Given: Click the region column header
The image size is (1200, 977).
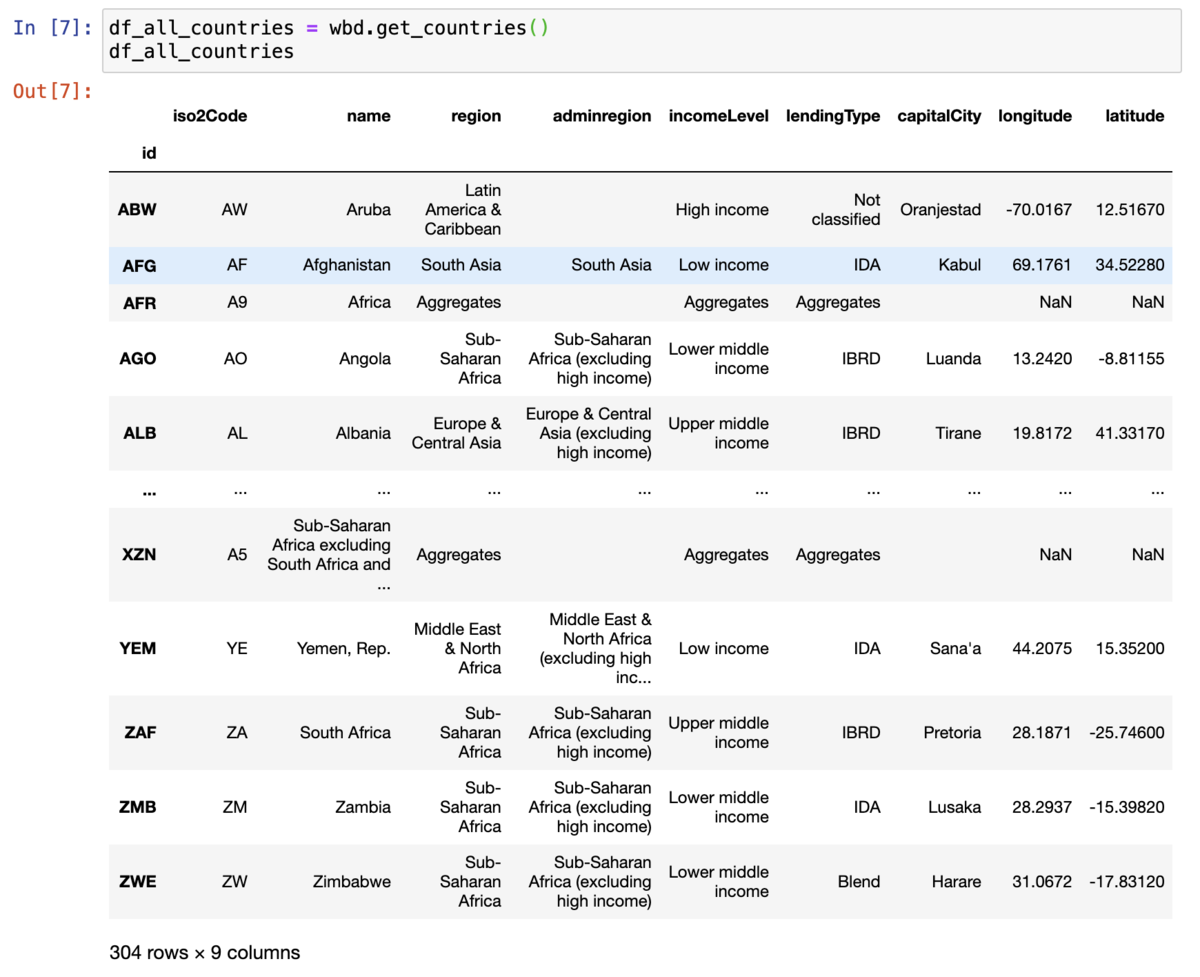Looking at the screenshot, I should point(476,116).
